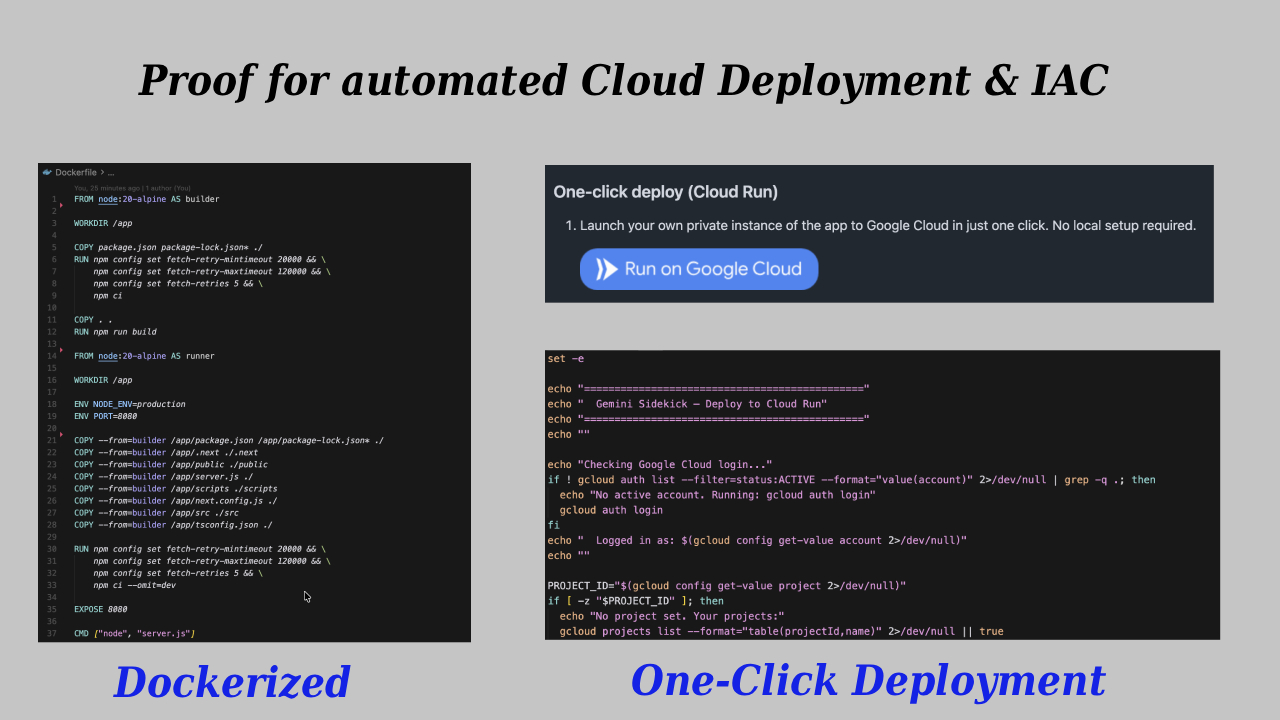Click the COPY line for /app/public
1280x720 pixels.
tap(171, 465)
